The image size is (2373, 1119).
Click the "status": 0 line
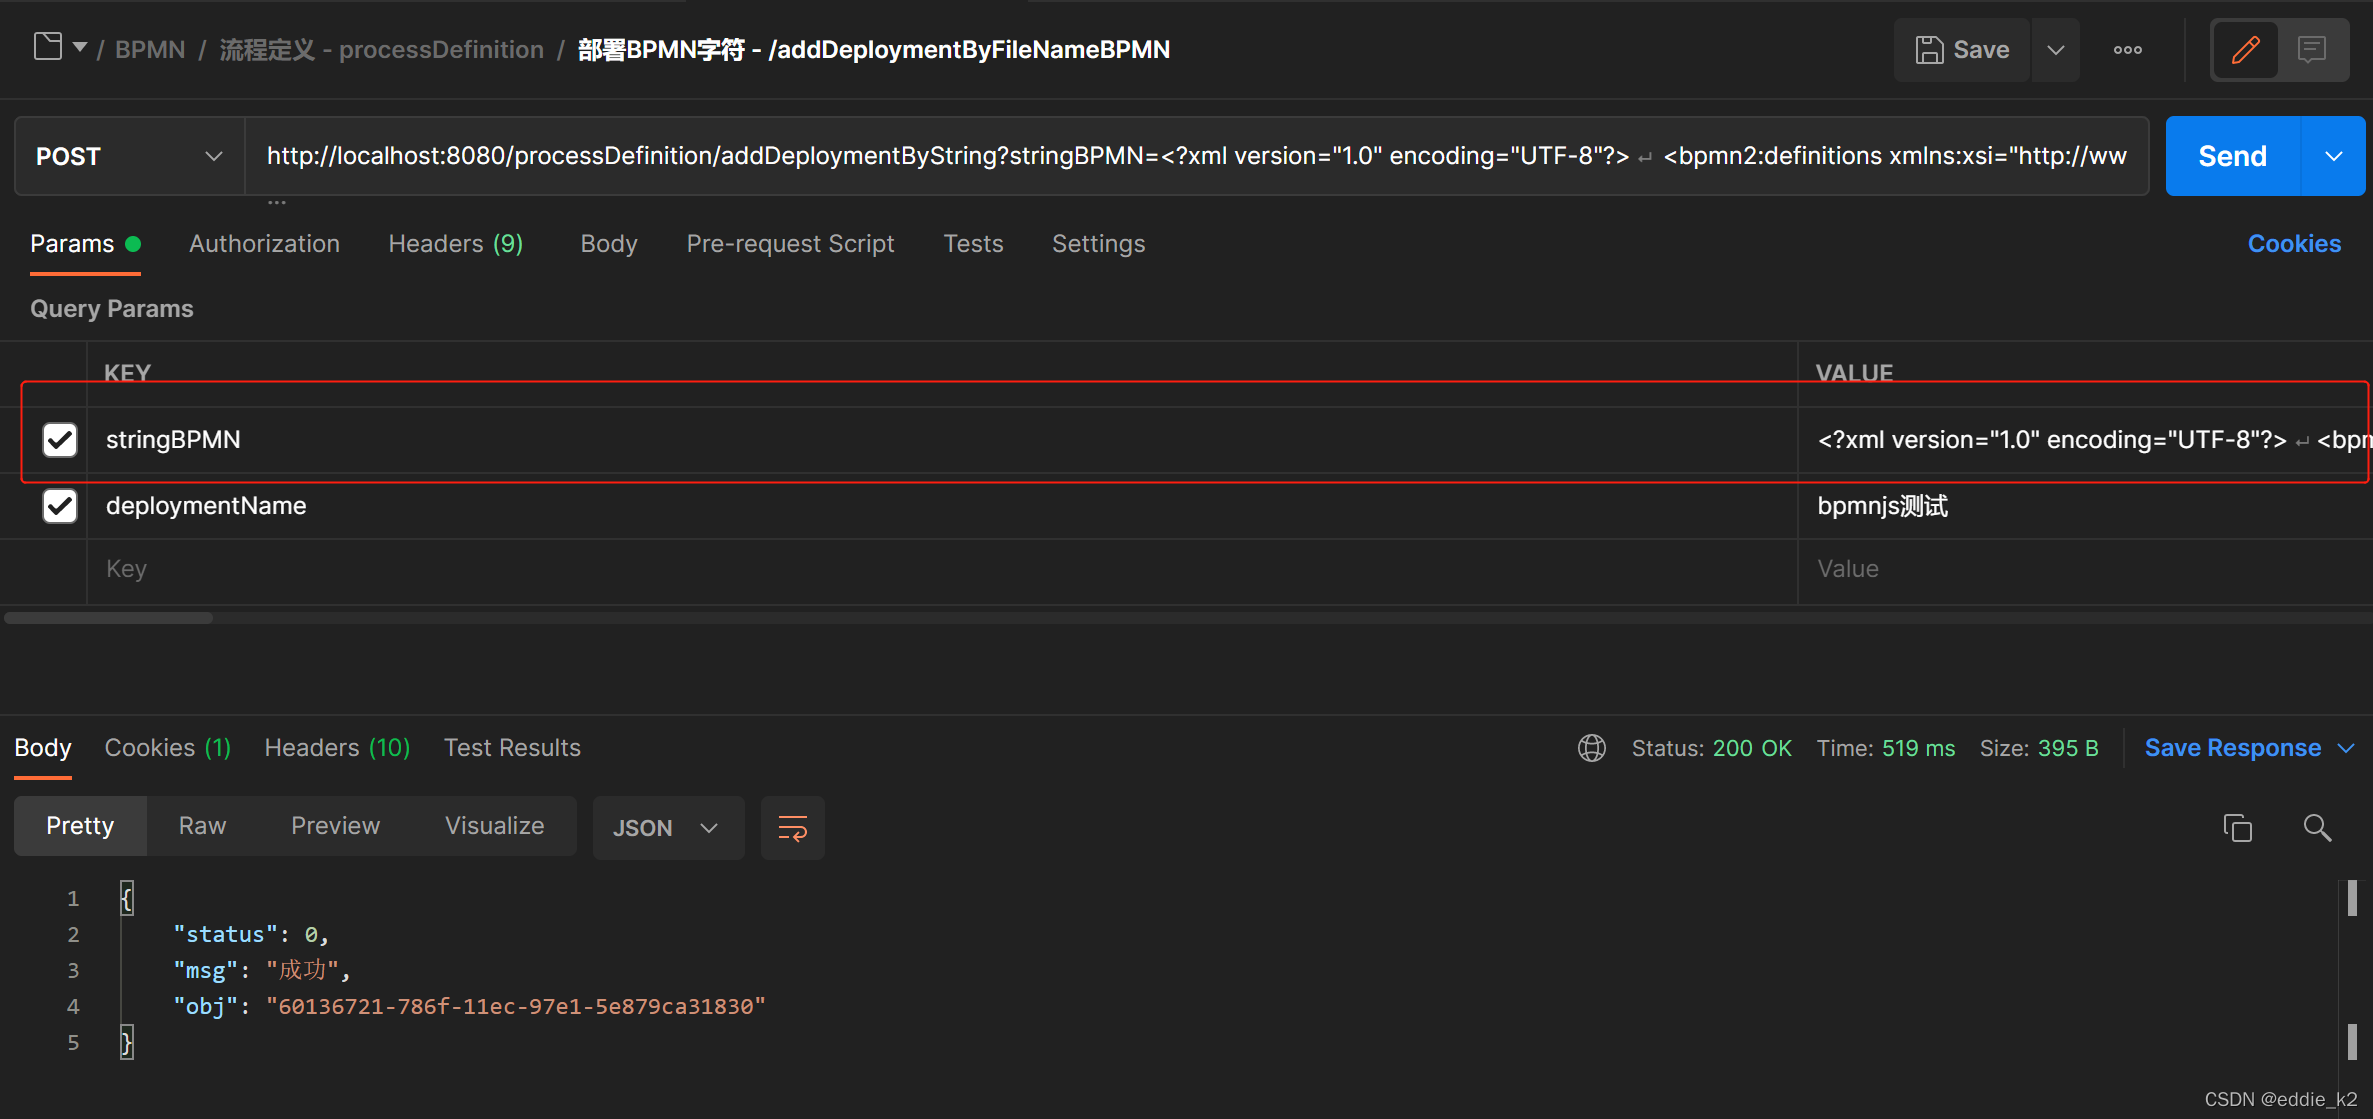(x=251, y=934)
